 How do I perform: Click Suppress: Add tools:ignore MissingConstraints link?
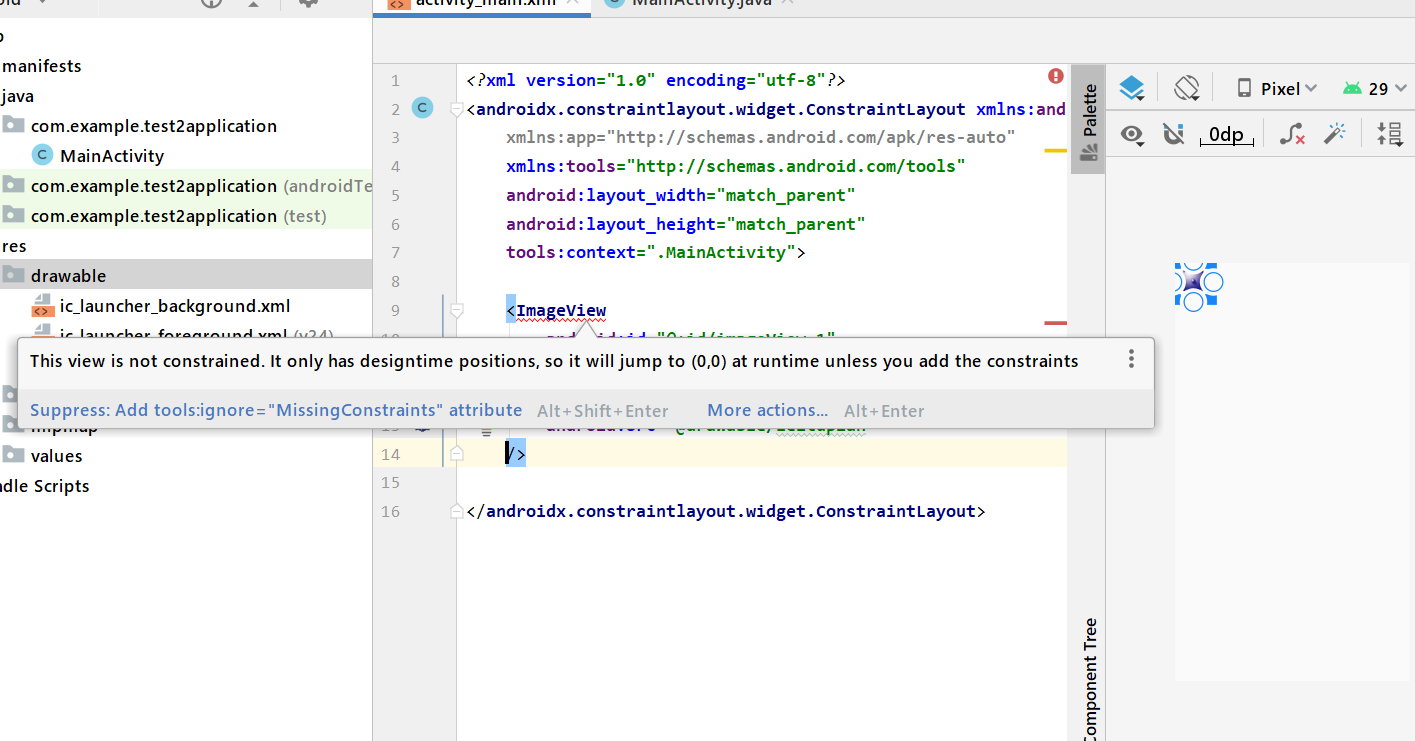point(276,410)
